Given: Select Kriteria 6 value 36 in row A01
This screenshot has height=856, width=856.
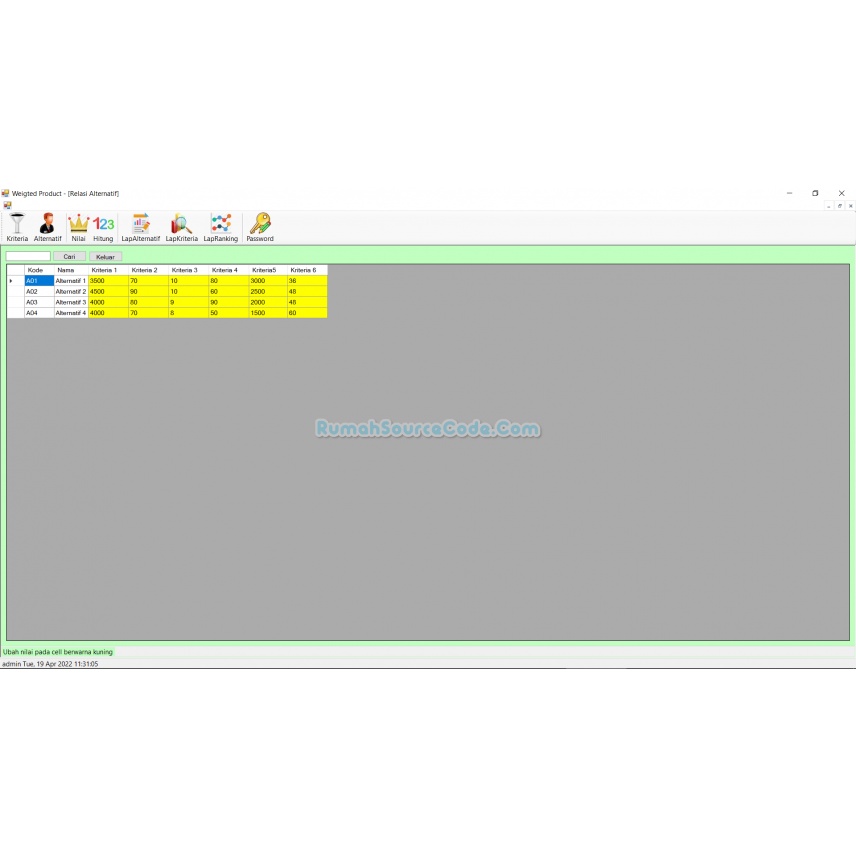Looking at the screenshot, I should [307, 281].
